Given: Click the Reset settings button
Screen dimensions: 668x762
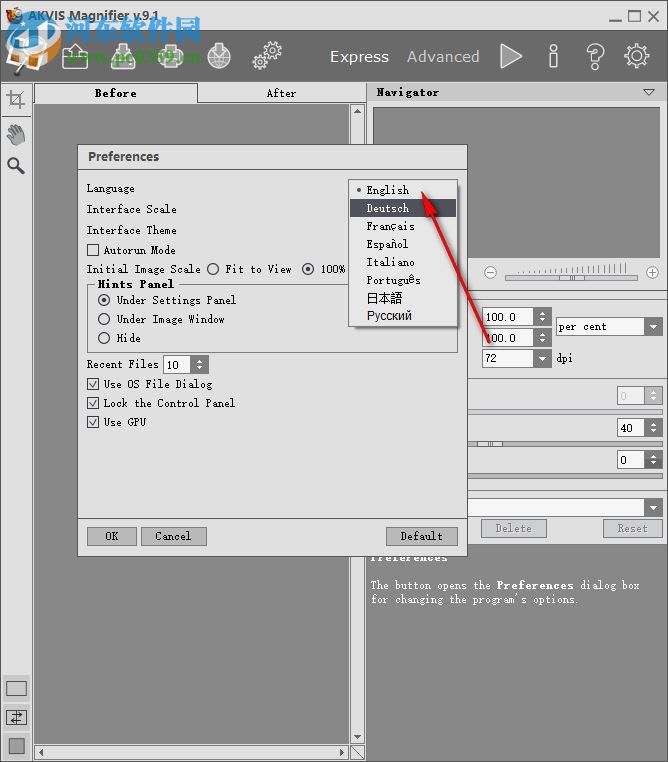Looking at the screenshot, I should coord(633,528).
